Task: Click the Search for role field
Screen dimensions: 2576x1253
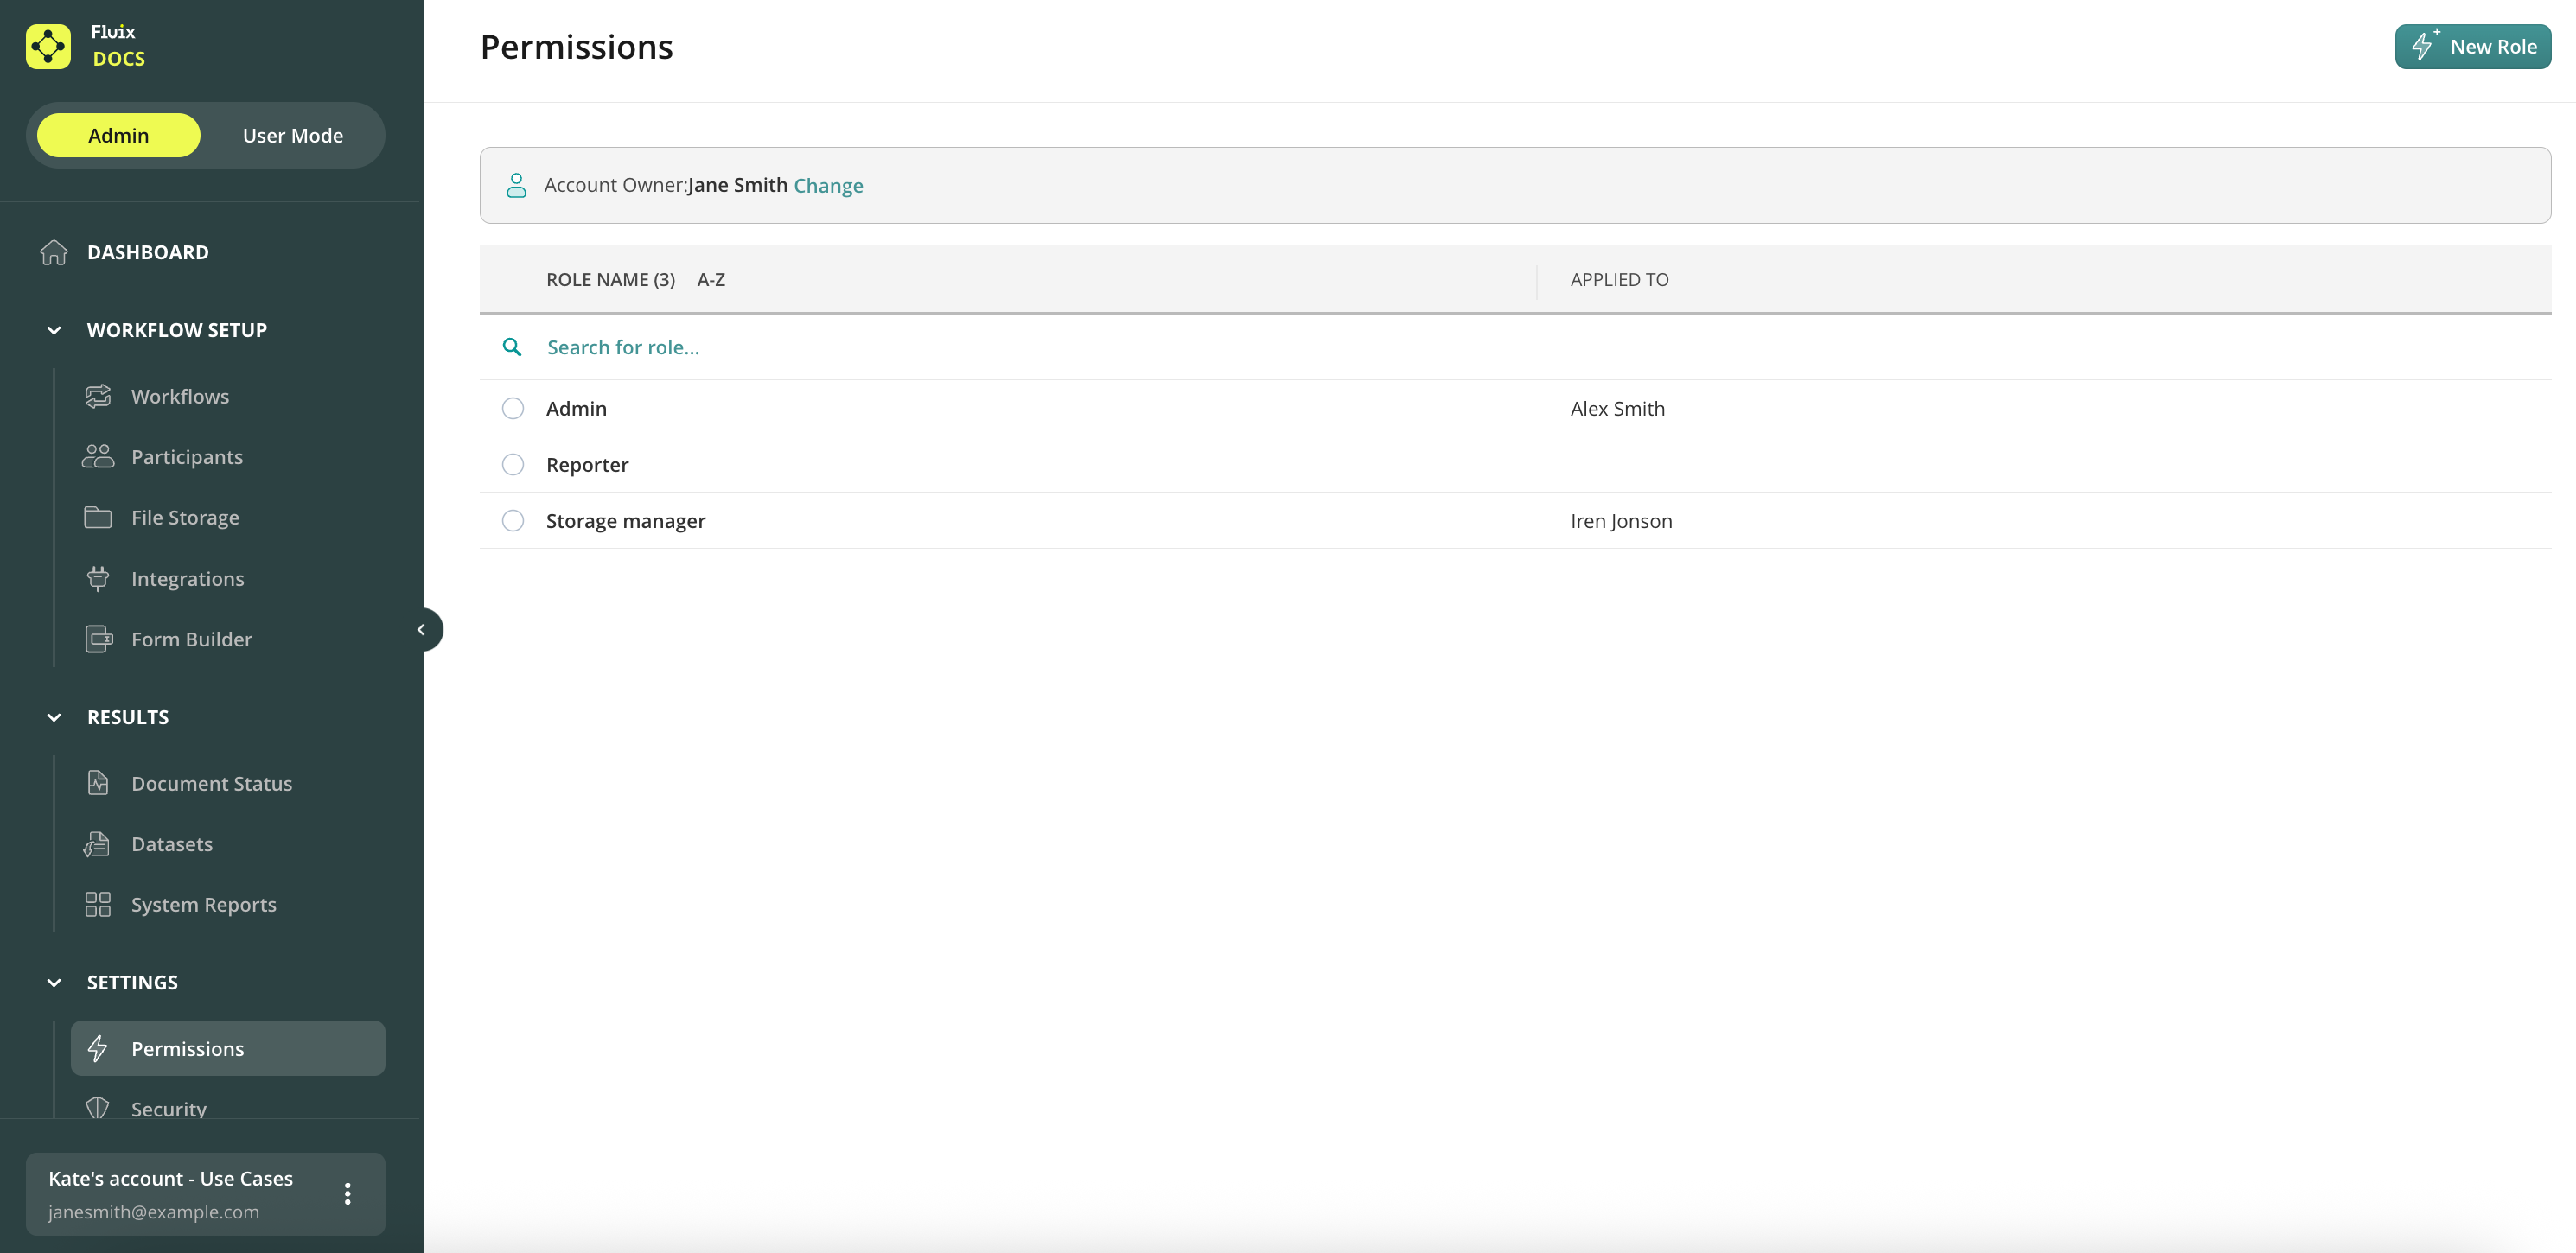Action: pyautogui.click(x=623, y=347)
